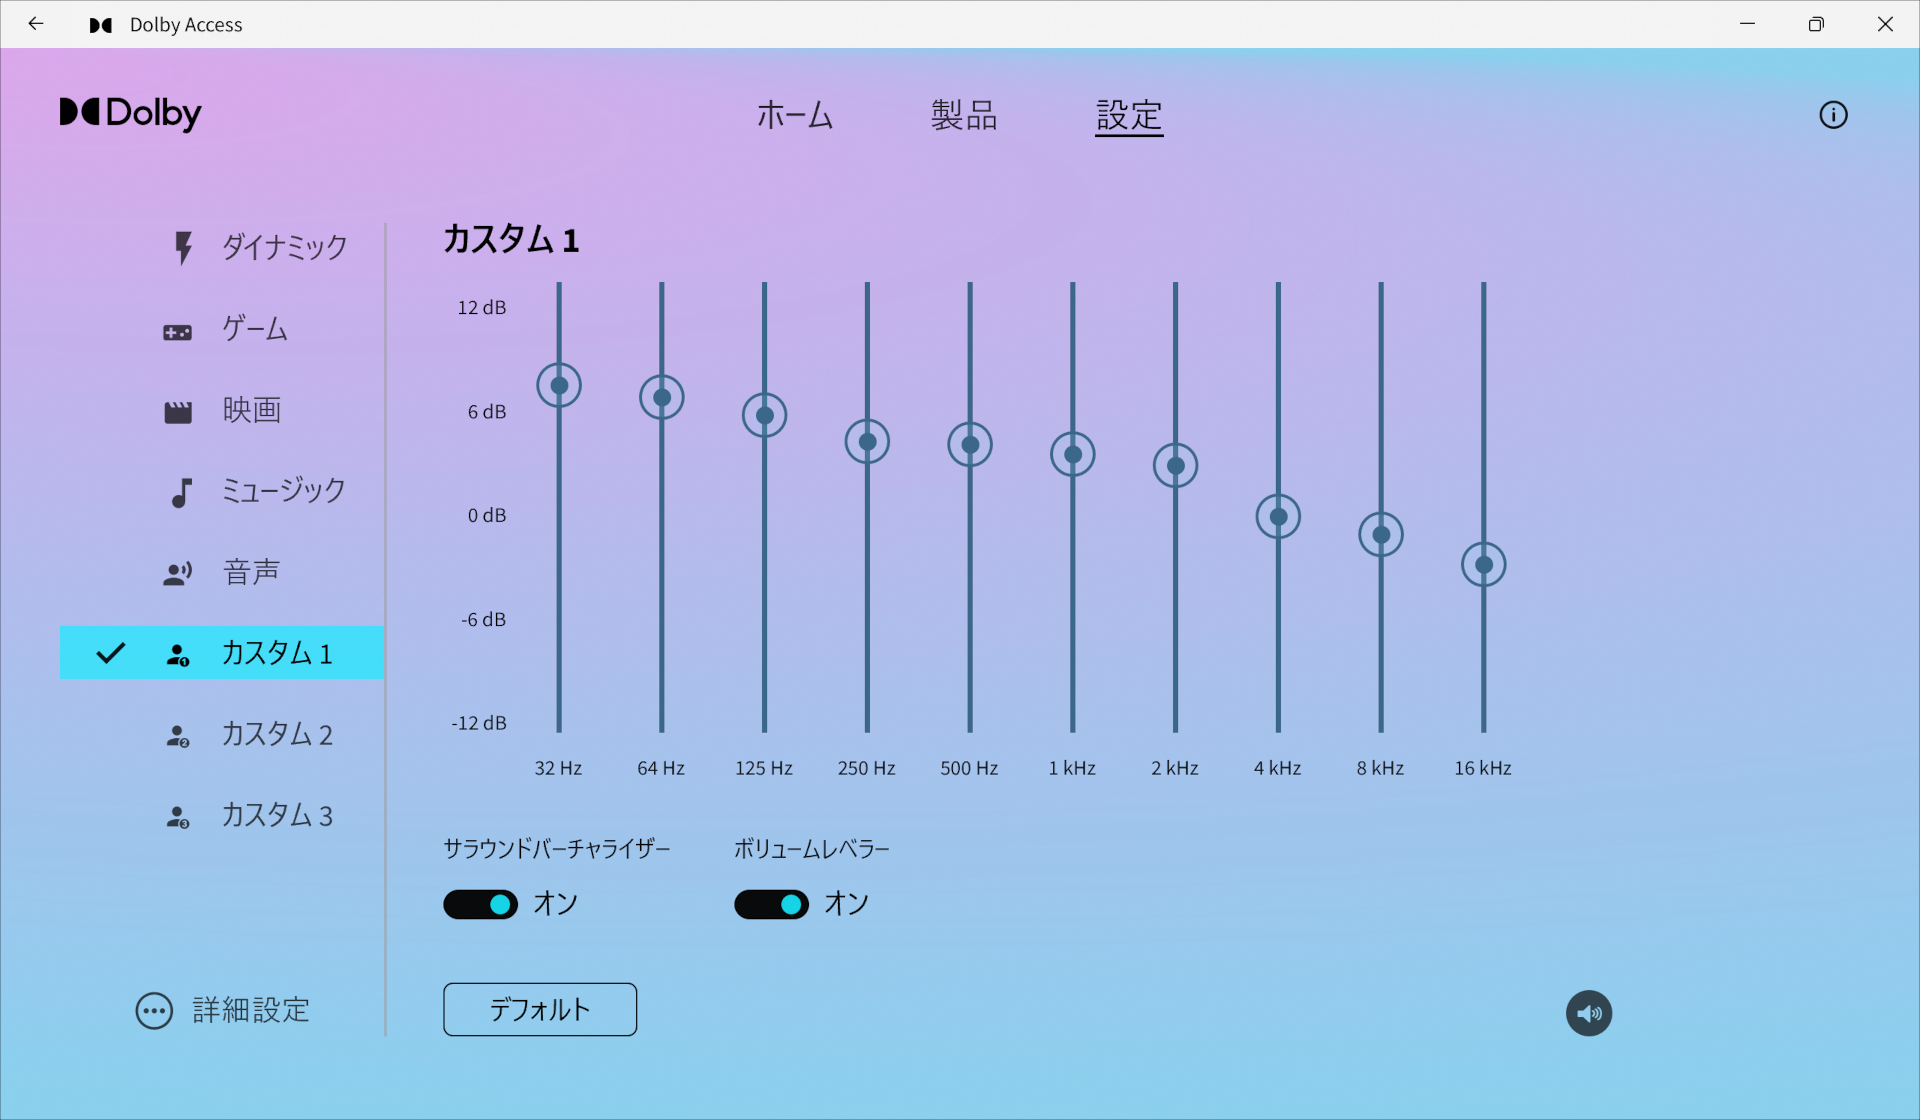The width and height of the screenshot is (1920, 1120).
Task: Click the デフォルト reset button
Action: pyautogui.click(x=540, y=1009)
